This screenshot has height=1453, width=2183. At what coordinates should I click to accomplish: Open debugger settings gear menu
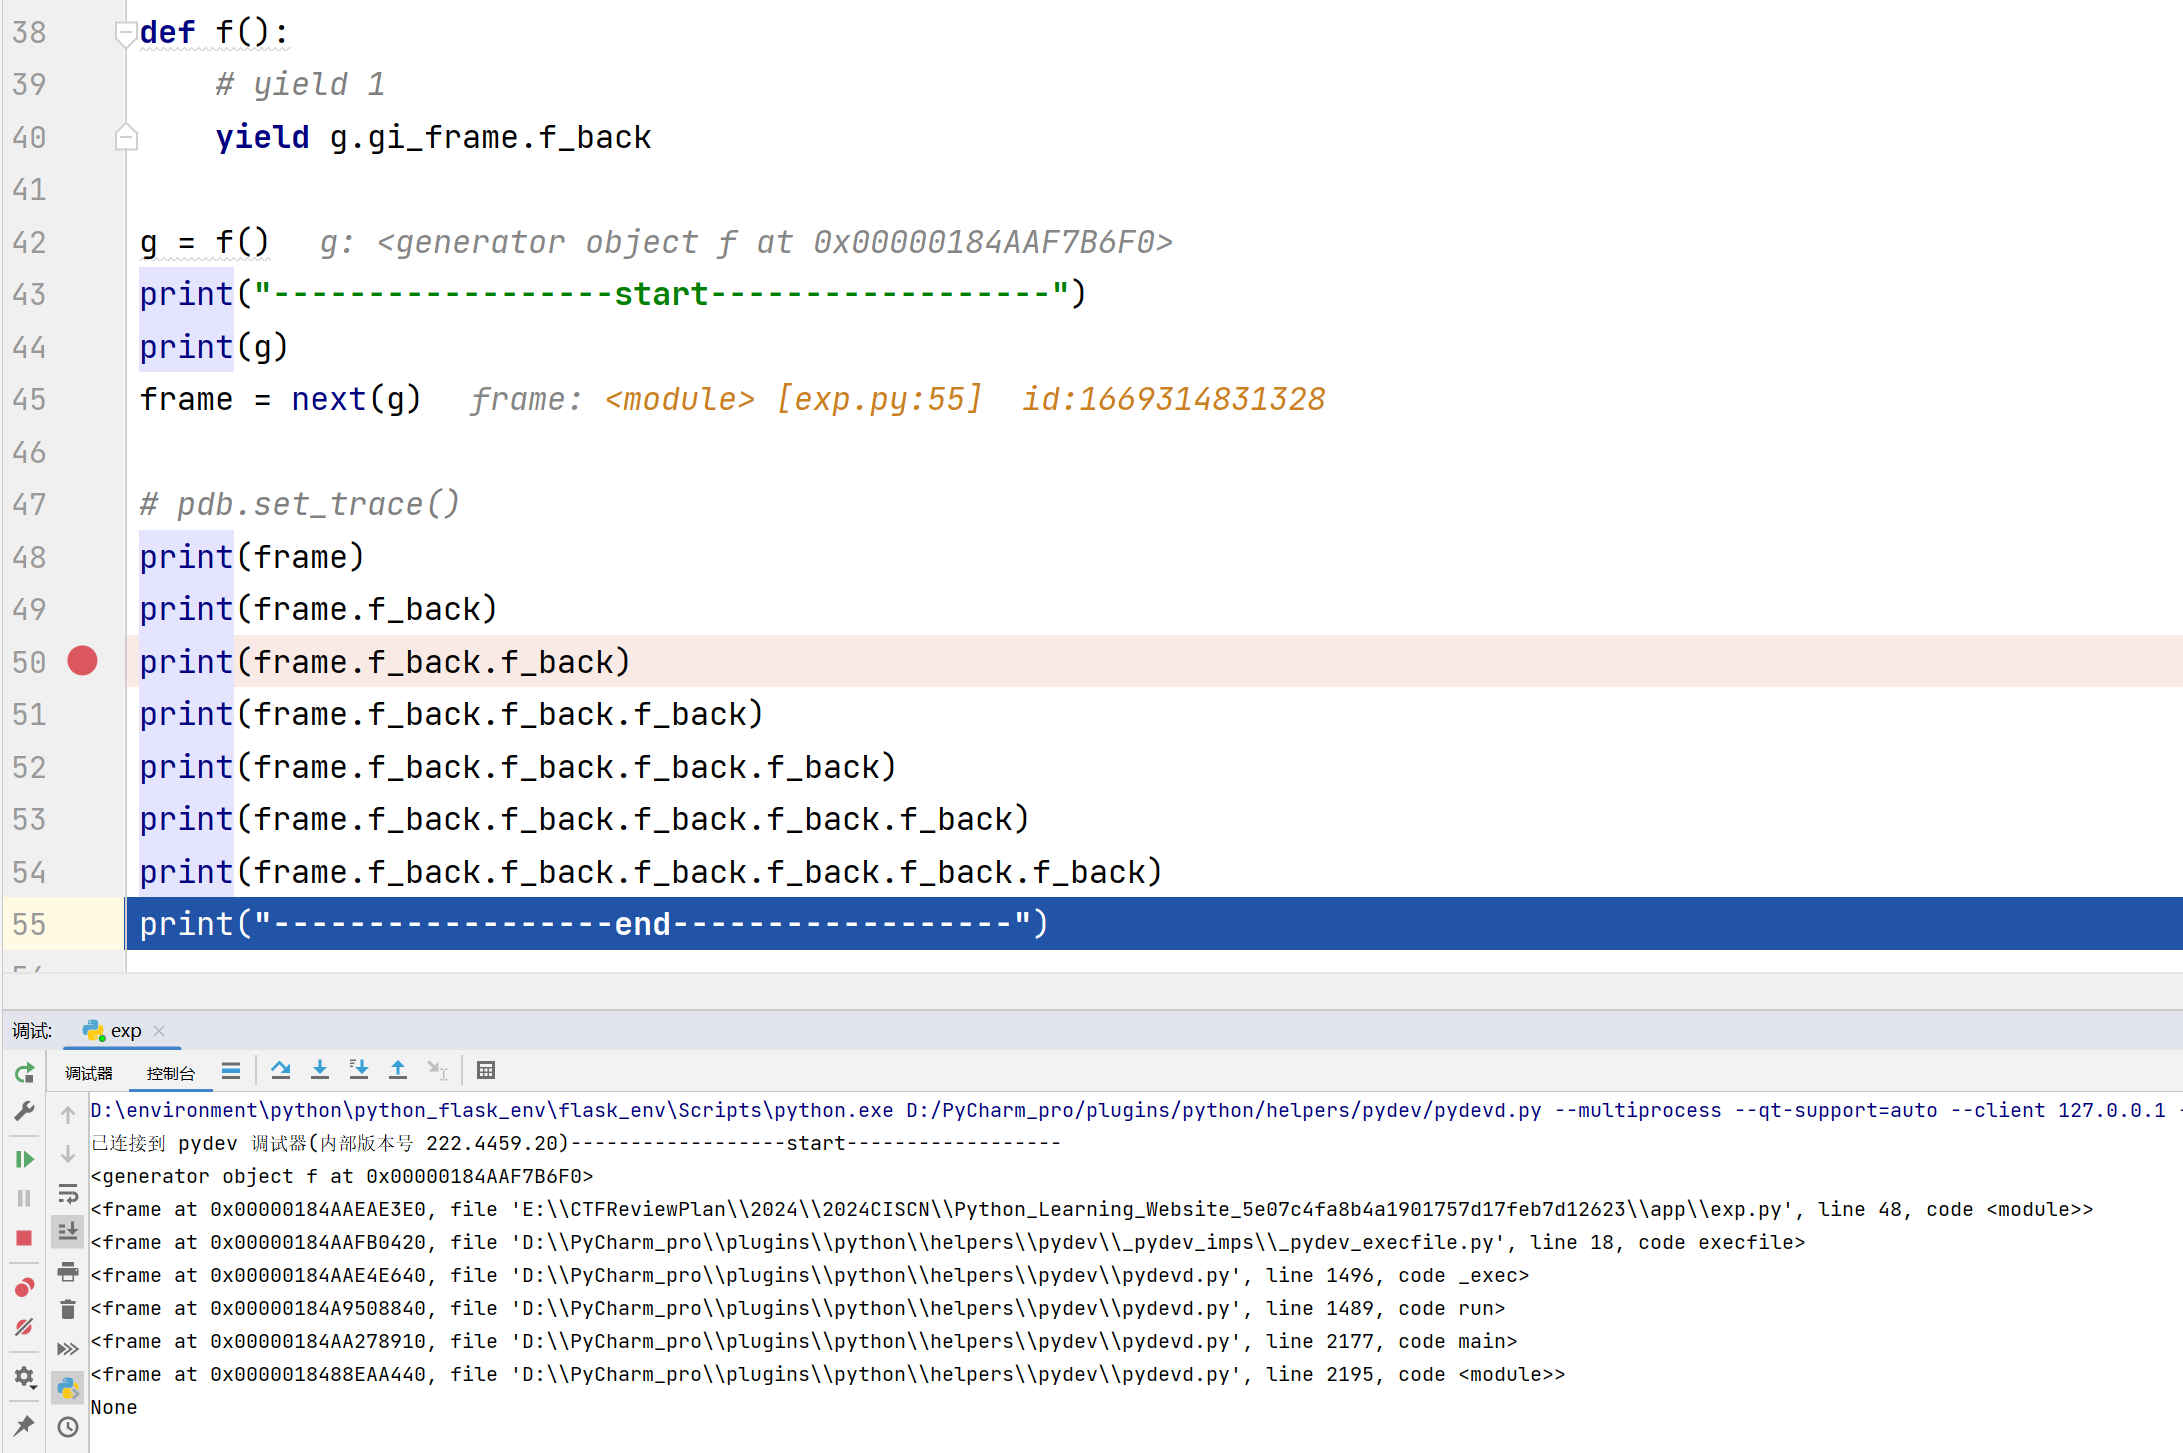[x=25, y=1378]
